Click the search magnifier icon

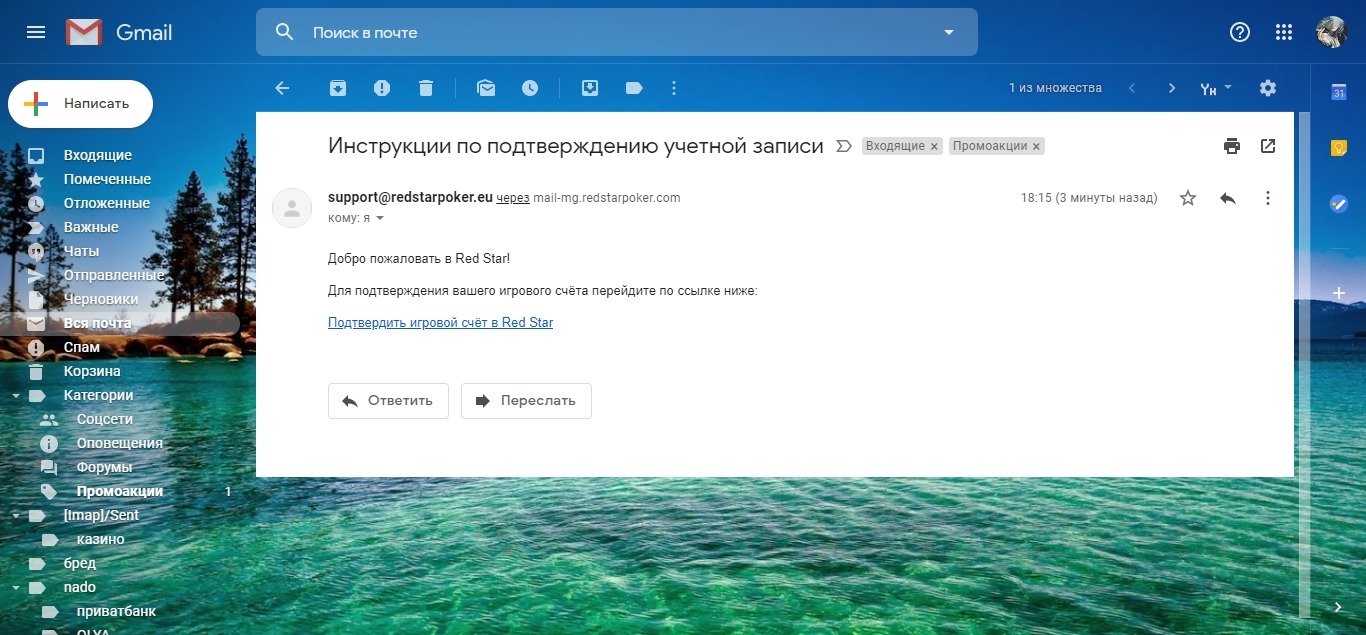coord(285,32)
